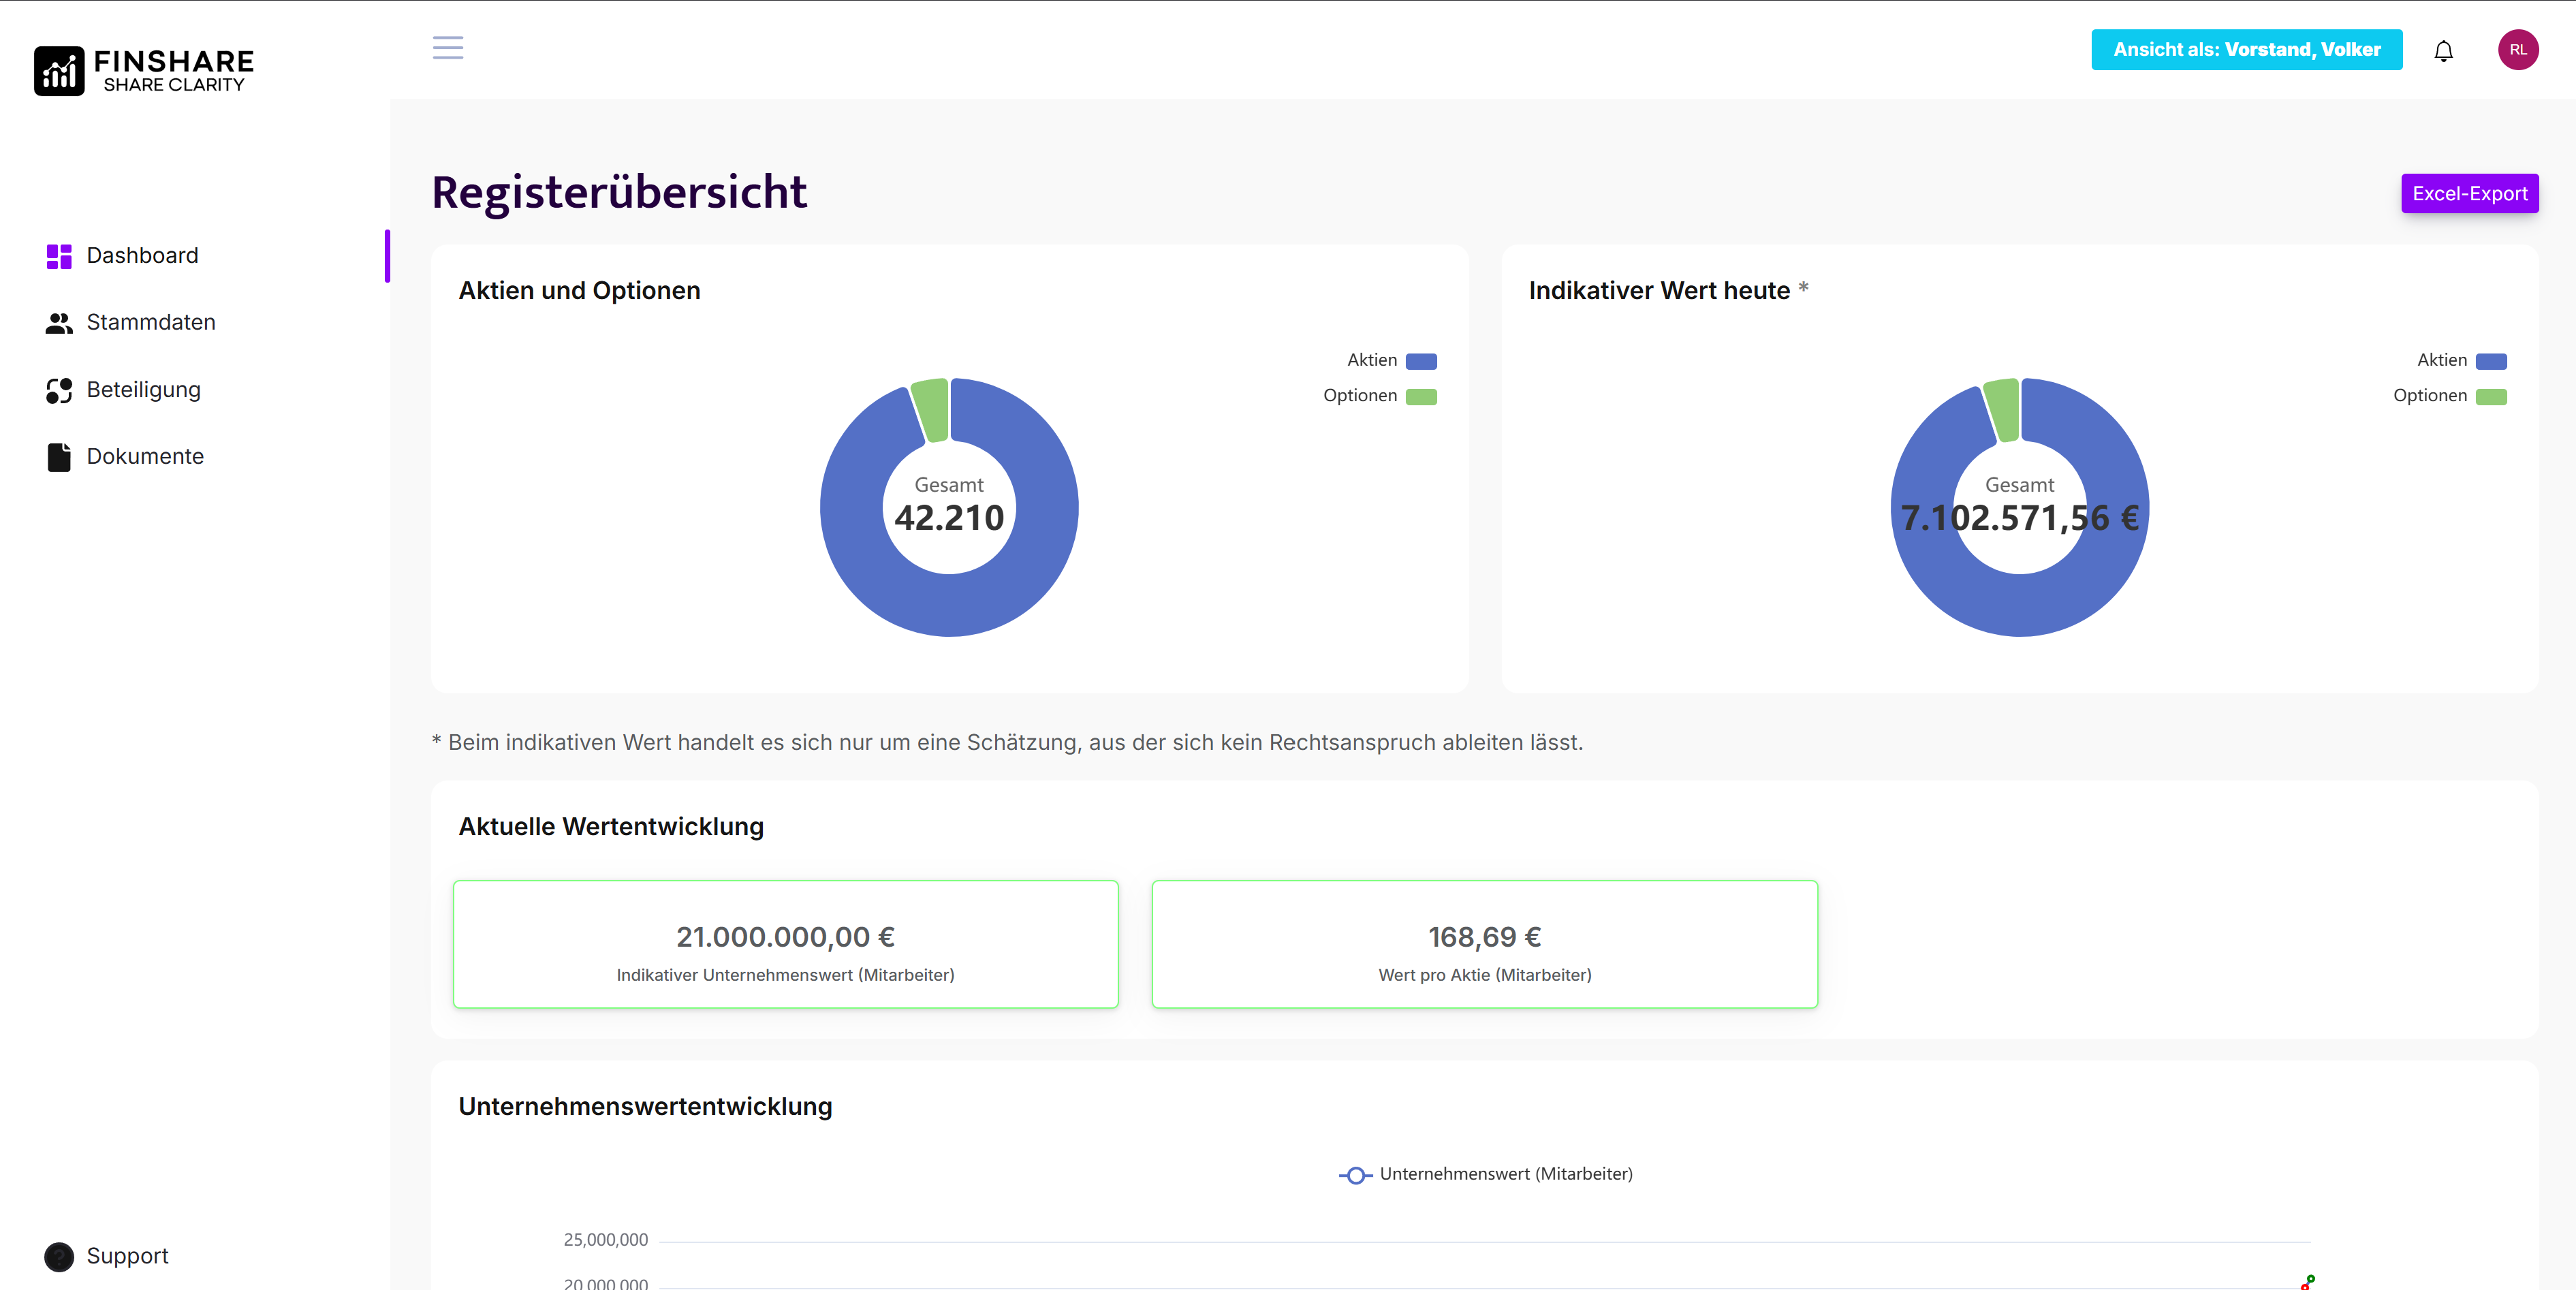Image resolution: width=2576 pixels, height=1290 pixels.
Task: Click the green Optionen slice in Aktien und Optionen donut
Action: [x=931, y=409]
